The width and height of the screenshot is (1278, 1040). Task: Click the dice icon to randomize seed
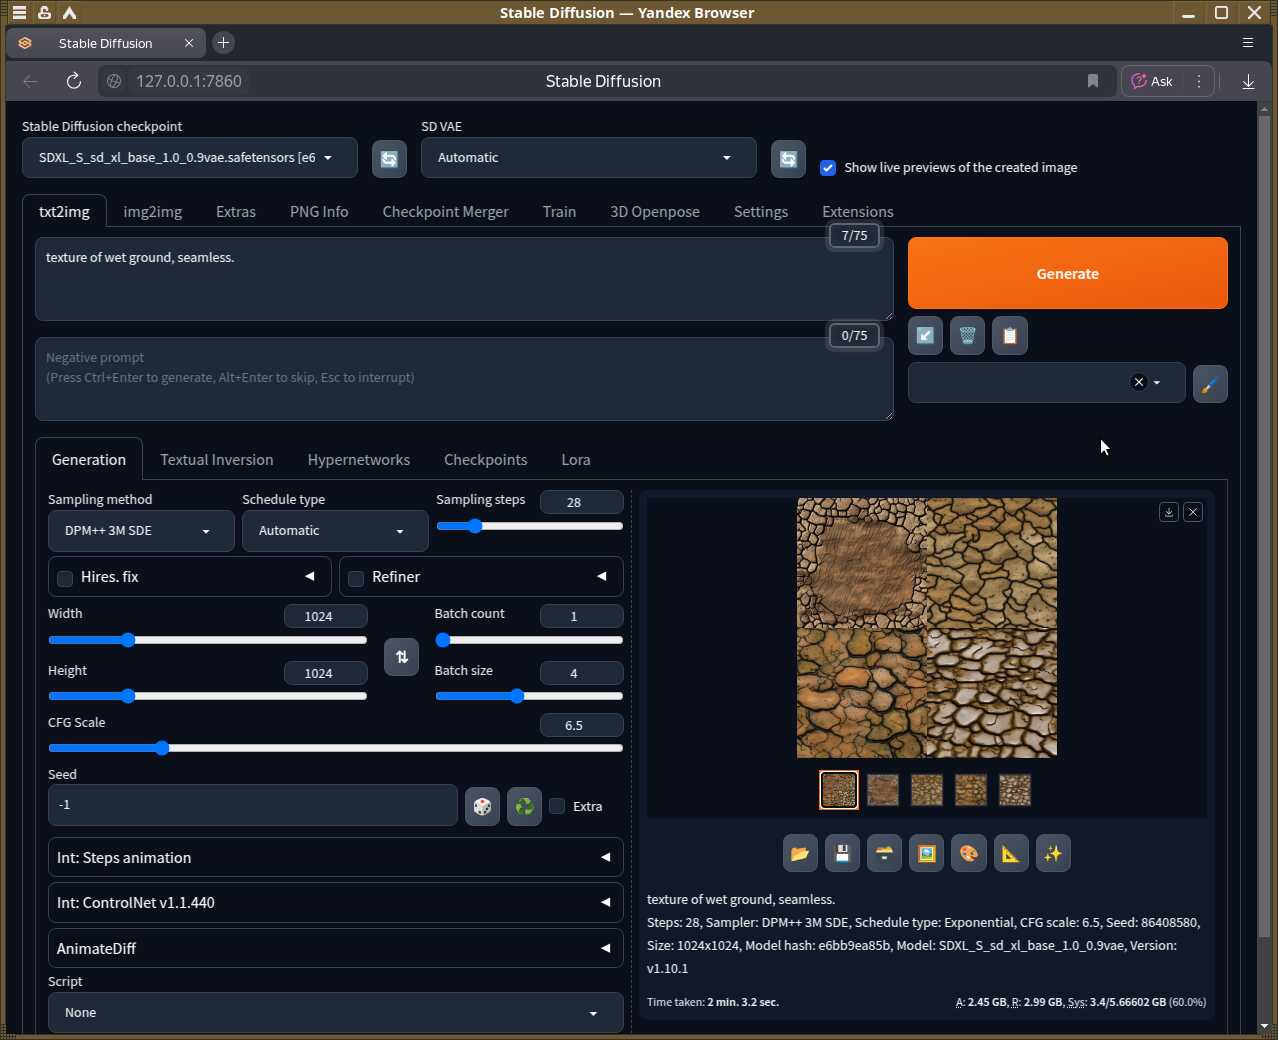coord(482,806)
